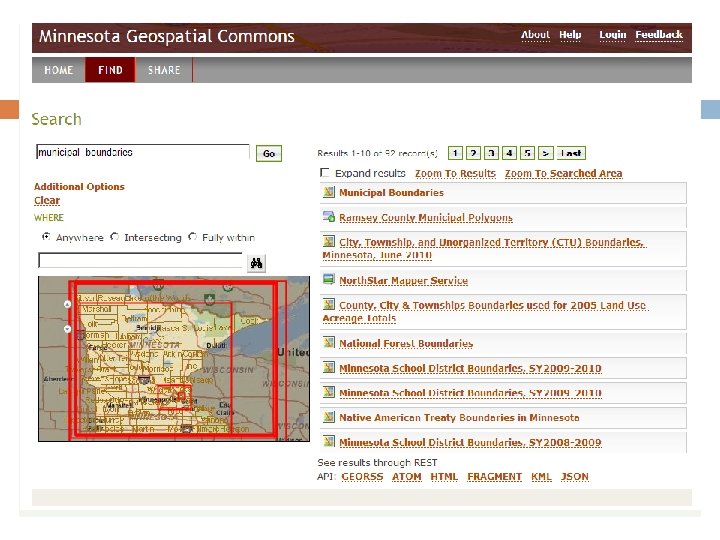Open County, City & Townships Boundaries result
The width and height of the screenshot is (720, 540).
[485, 311]
